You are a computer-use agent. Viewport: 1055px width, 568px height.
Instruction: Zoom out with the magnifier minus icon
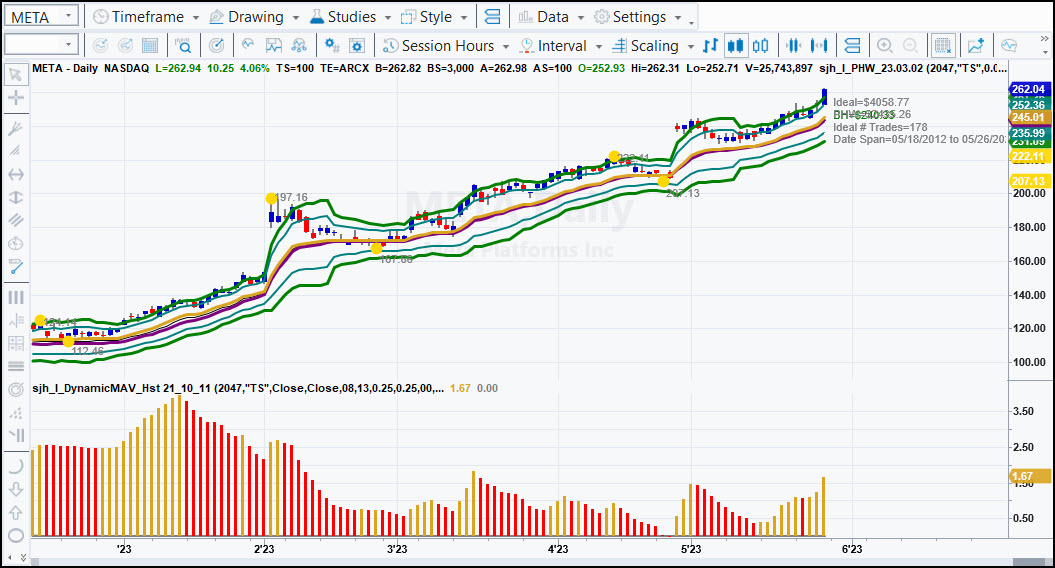click(x=910, y=46)
